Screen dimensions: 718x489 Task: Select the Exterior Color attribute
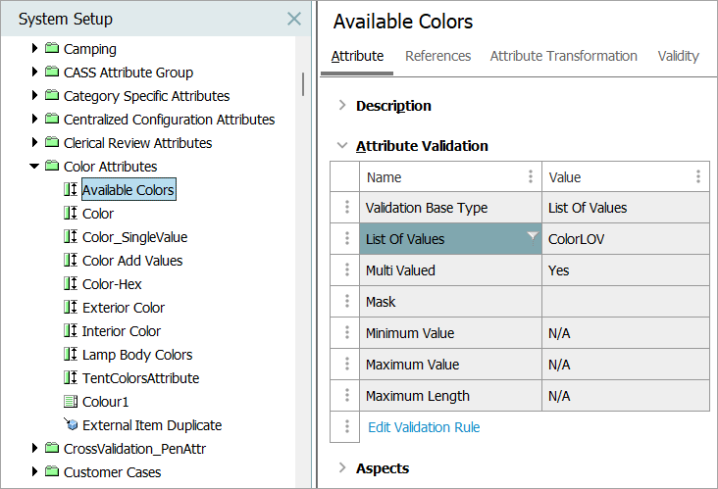[123, 307]
